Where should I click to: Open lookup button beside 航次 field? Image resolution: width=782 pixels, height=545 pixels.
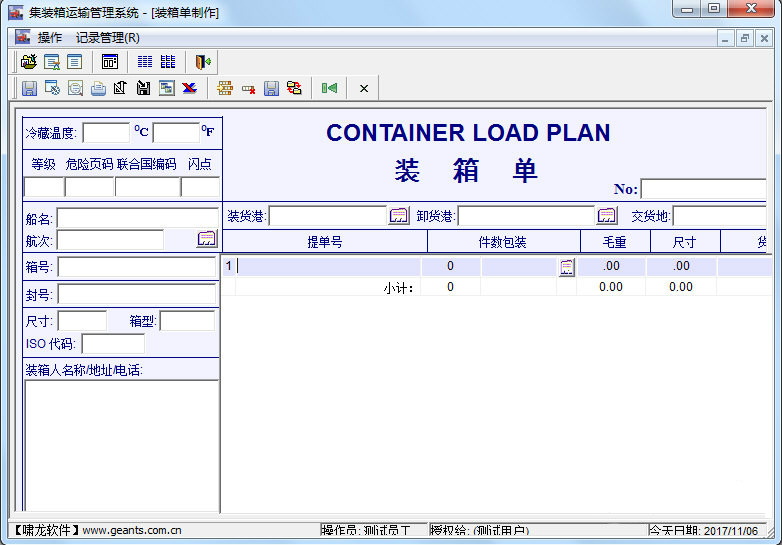click(x=206, y=238)
